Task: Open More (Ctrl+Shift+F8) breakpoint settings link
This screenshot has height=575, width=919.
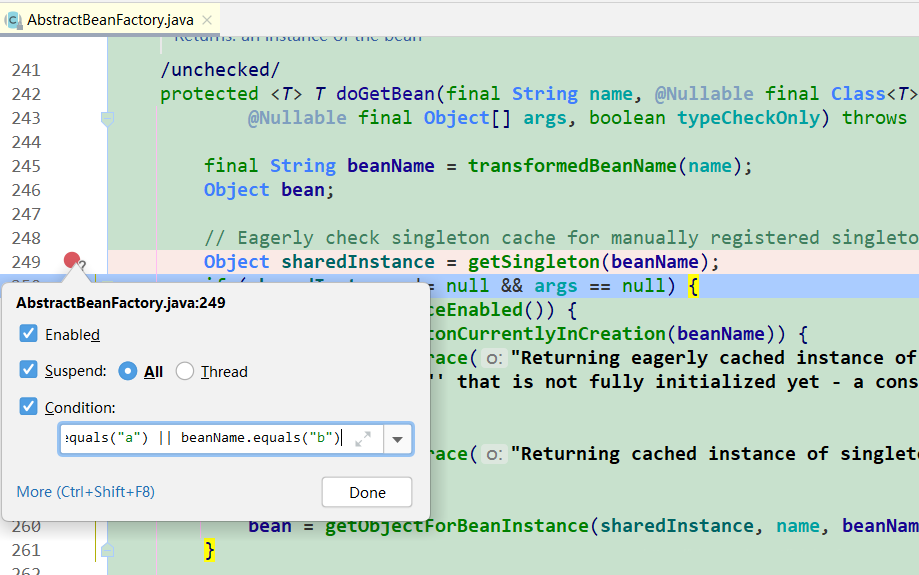Action: pos(86,492)
